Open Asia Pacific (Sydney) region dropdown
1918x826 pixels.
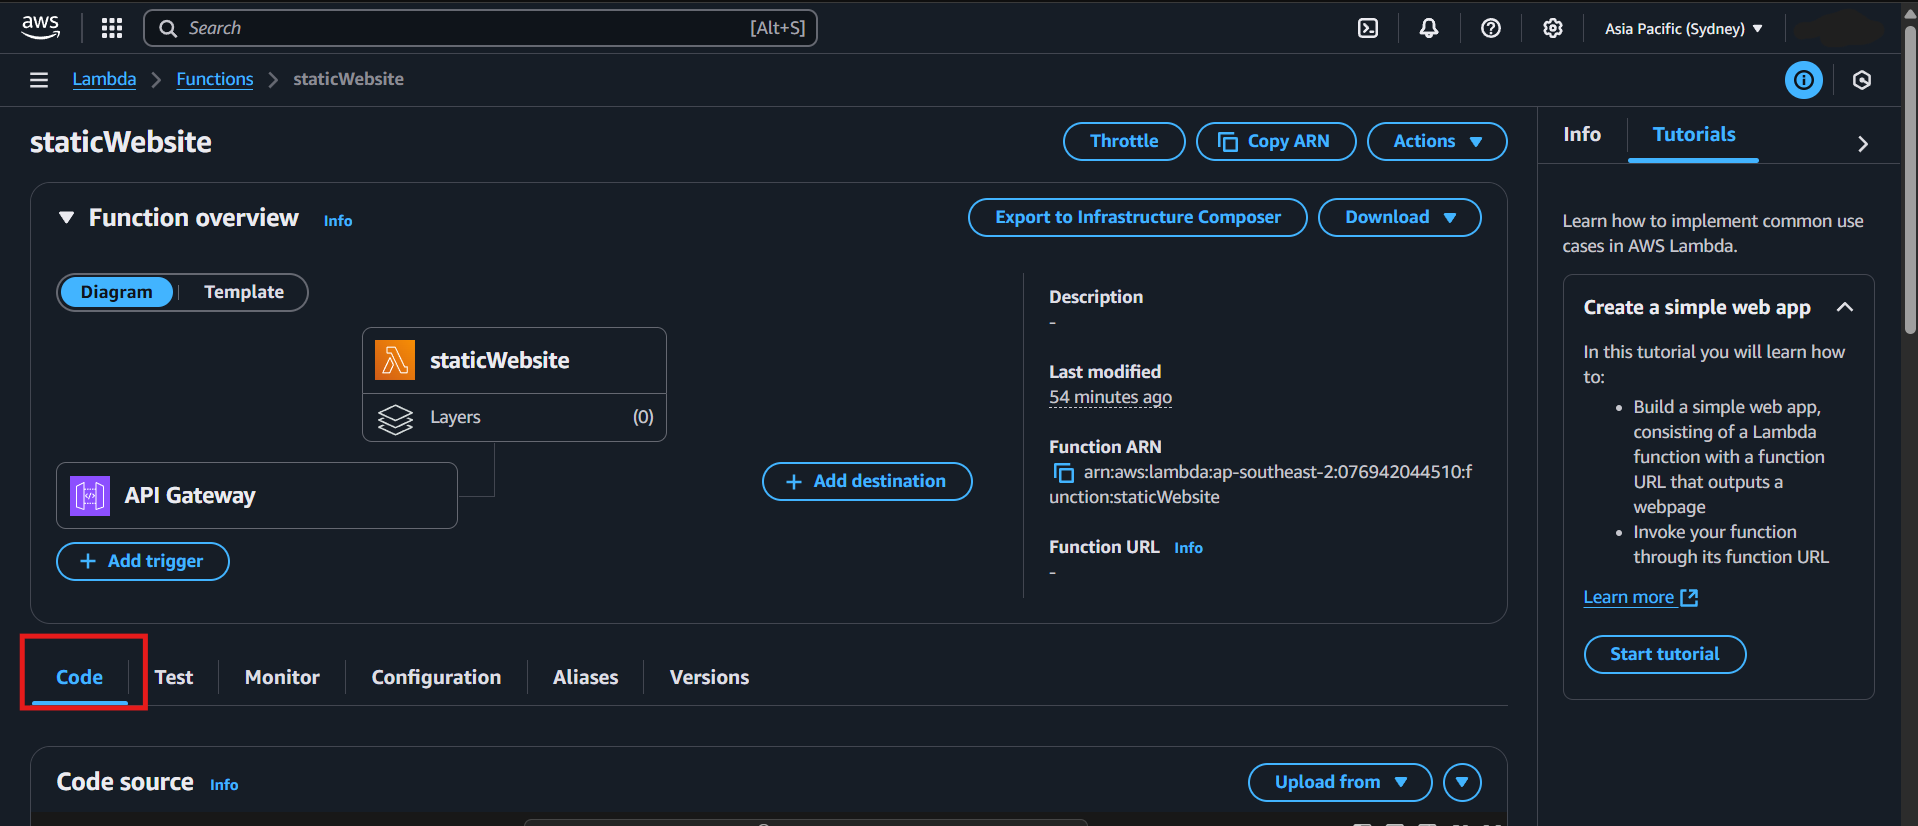coord(1684,28)
